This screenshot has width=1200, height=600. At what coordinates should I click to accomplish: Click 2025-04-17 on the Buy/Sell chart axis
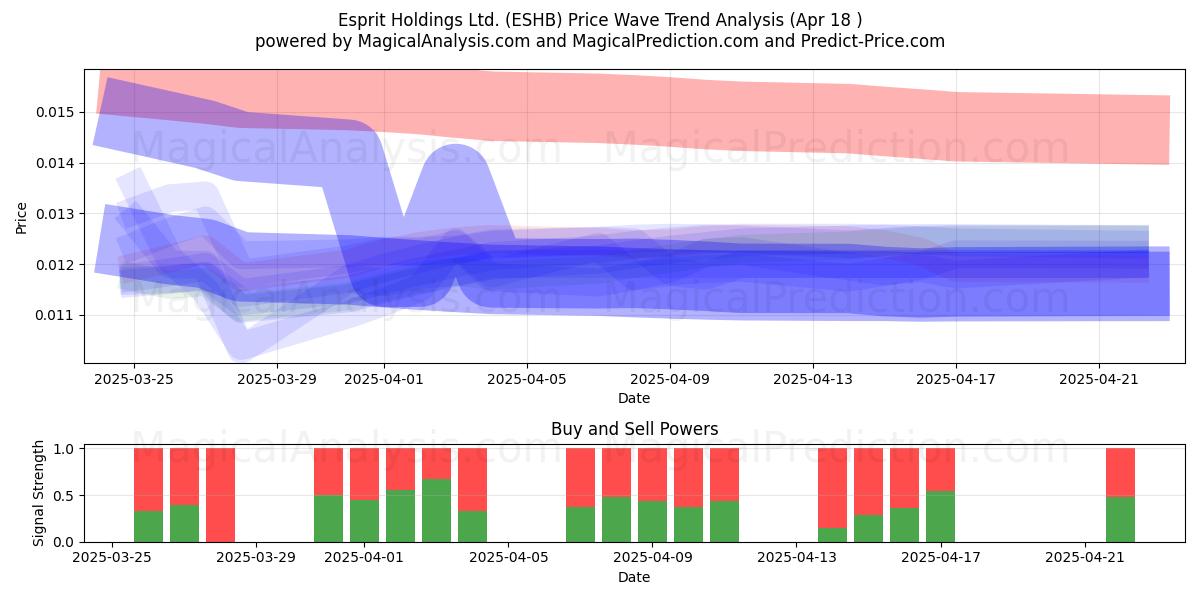pos(939,559)
